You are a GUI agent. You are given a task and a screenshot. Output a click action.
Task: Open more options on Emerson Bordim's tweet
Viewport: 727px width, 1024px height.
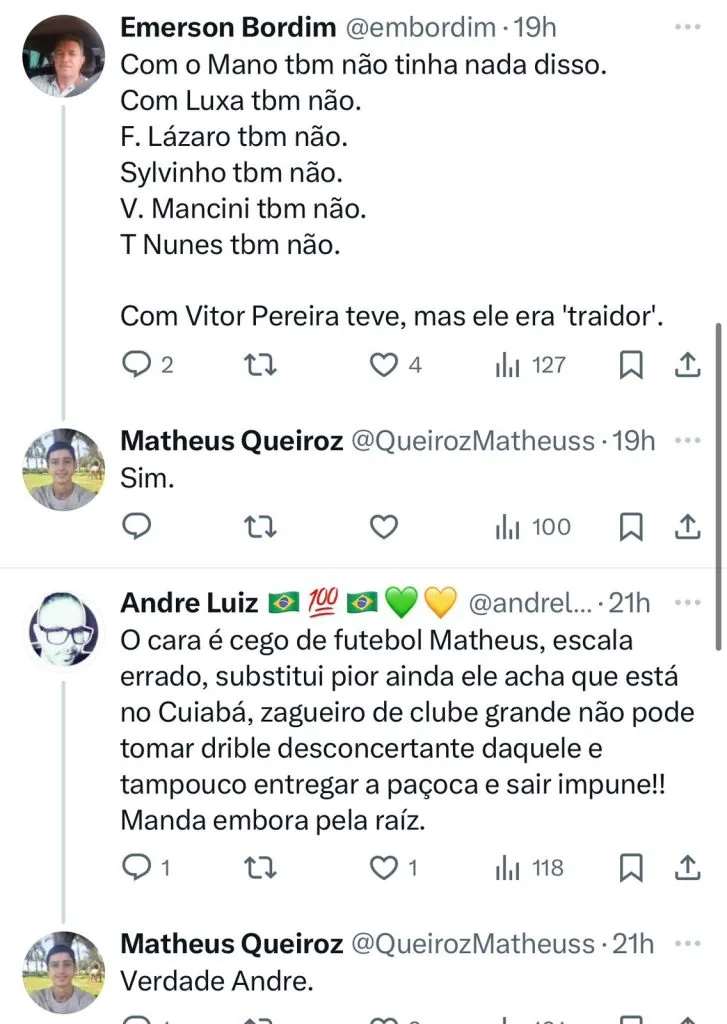688,28
